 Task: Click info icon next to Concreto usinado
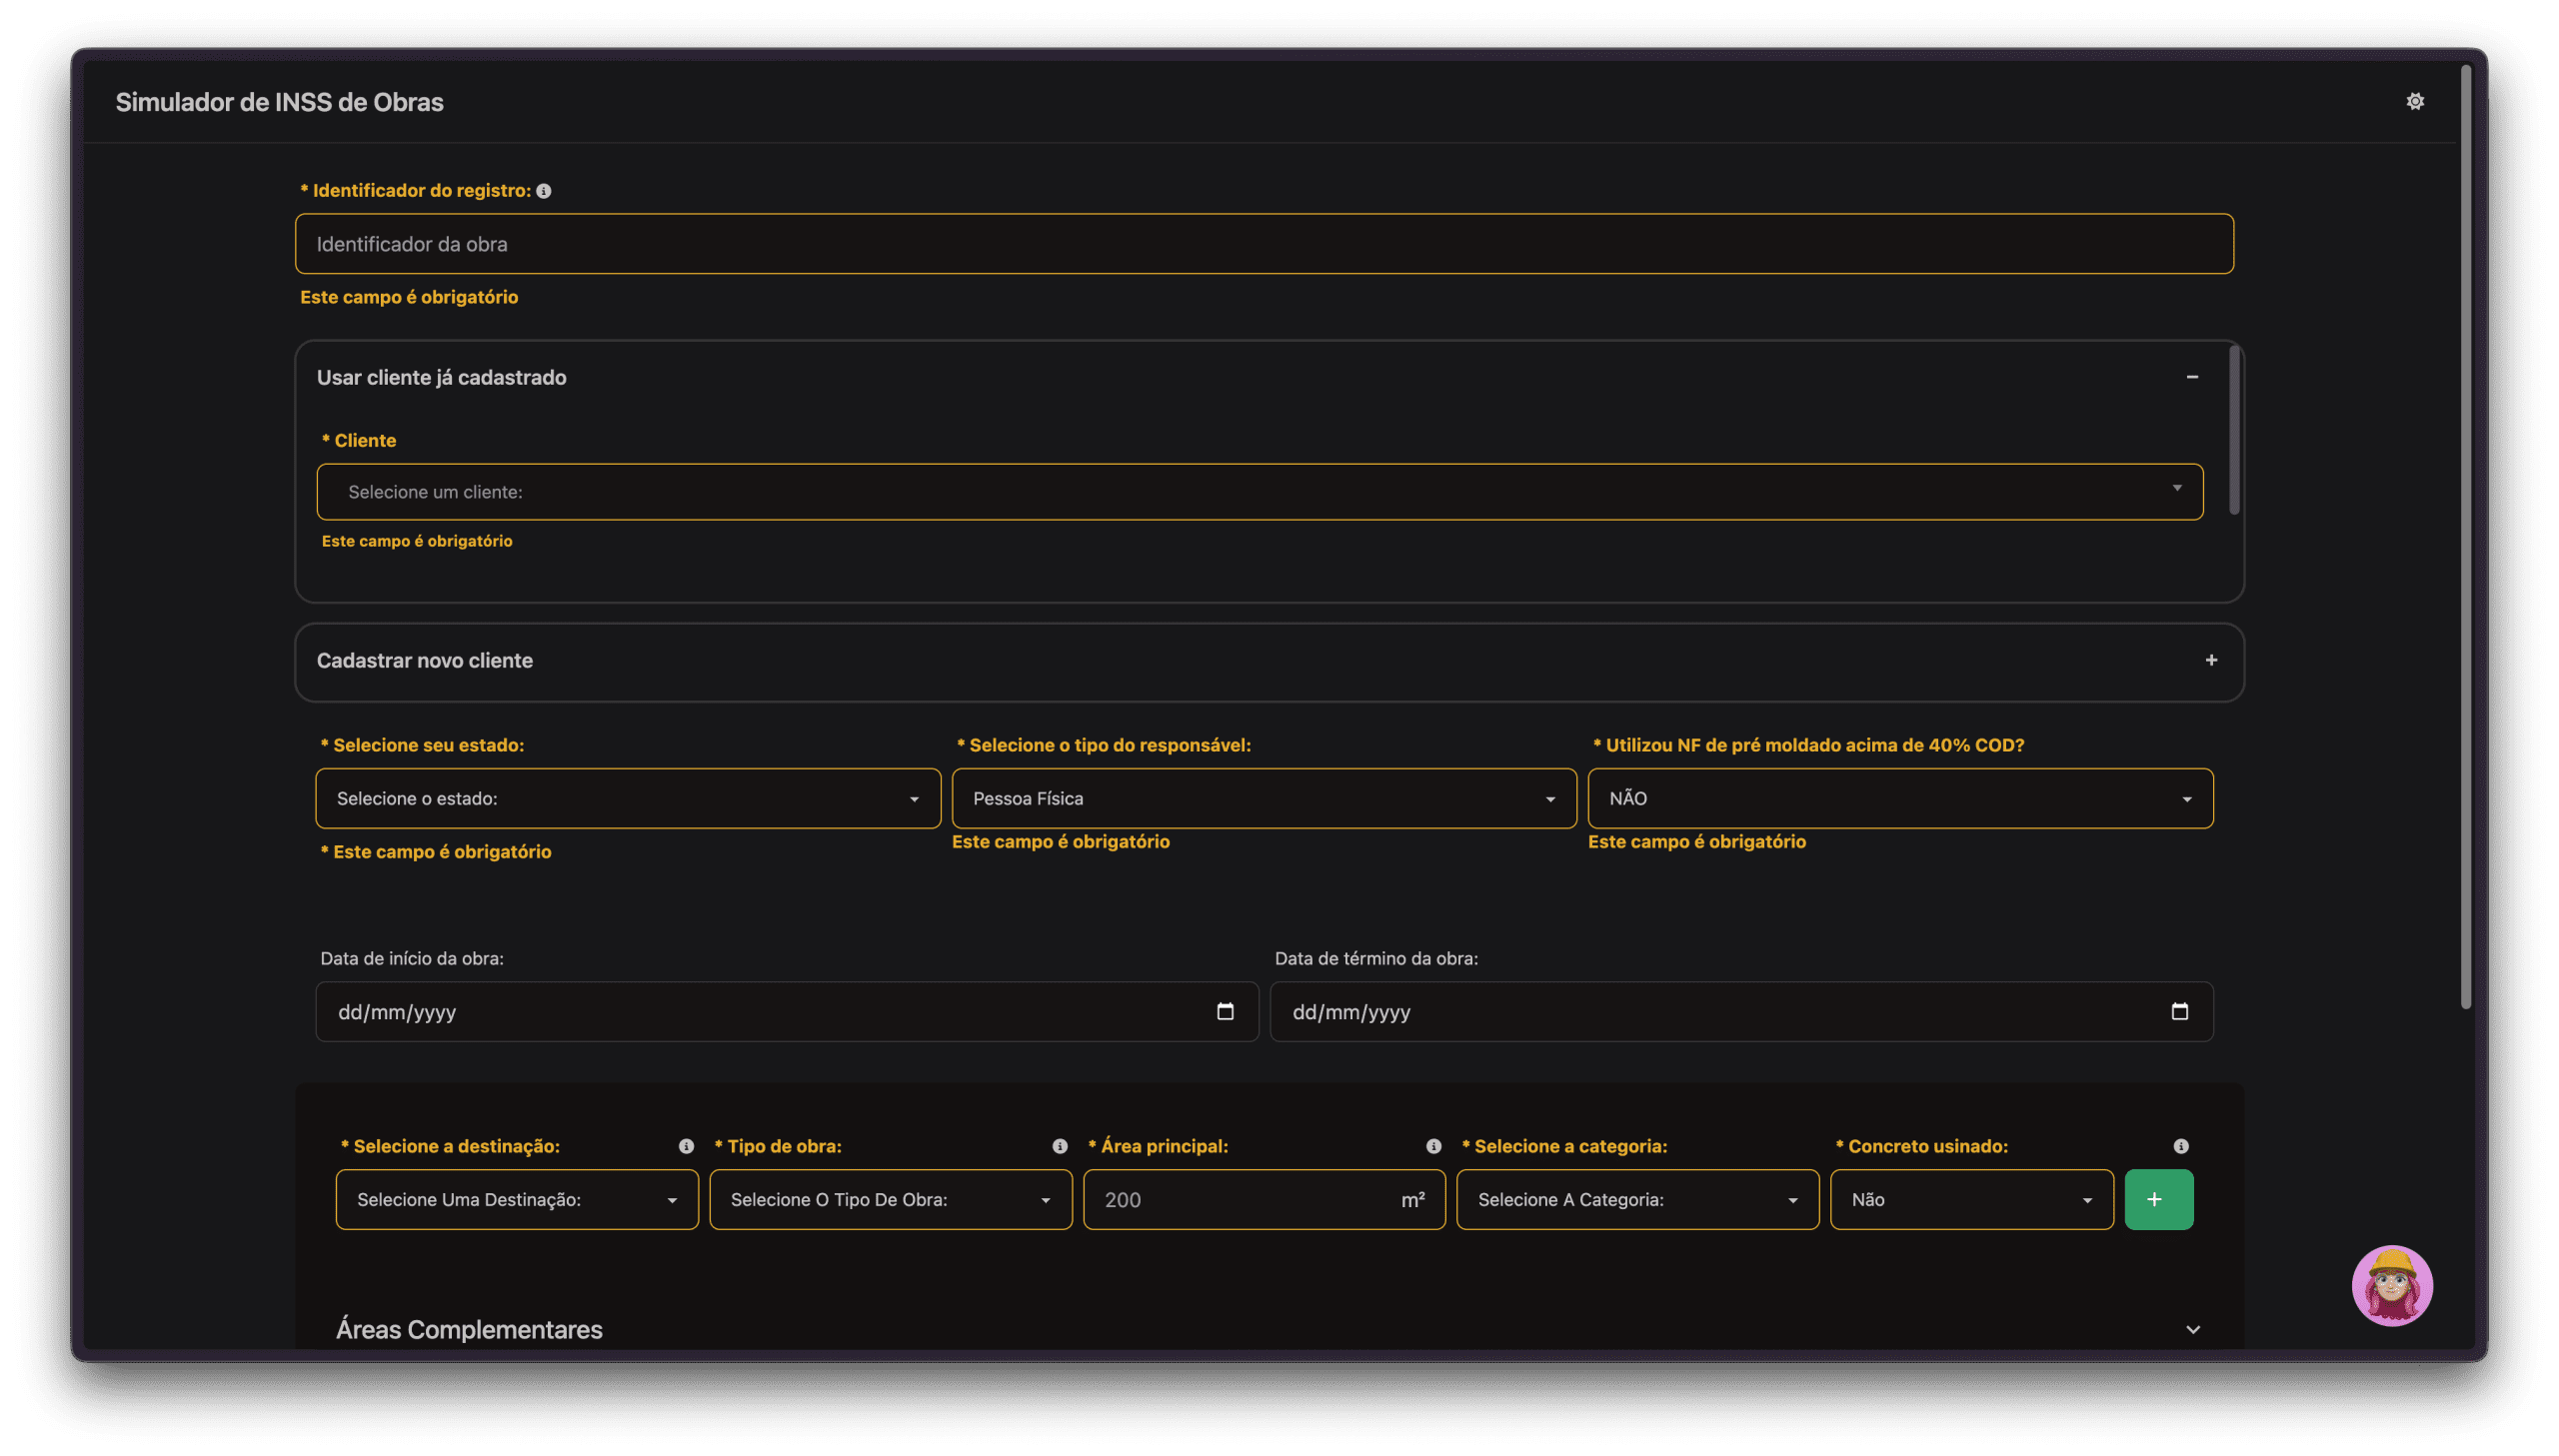[2181, 1146]
